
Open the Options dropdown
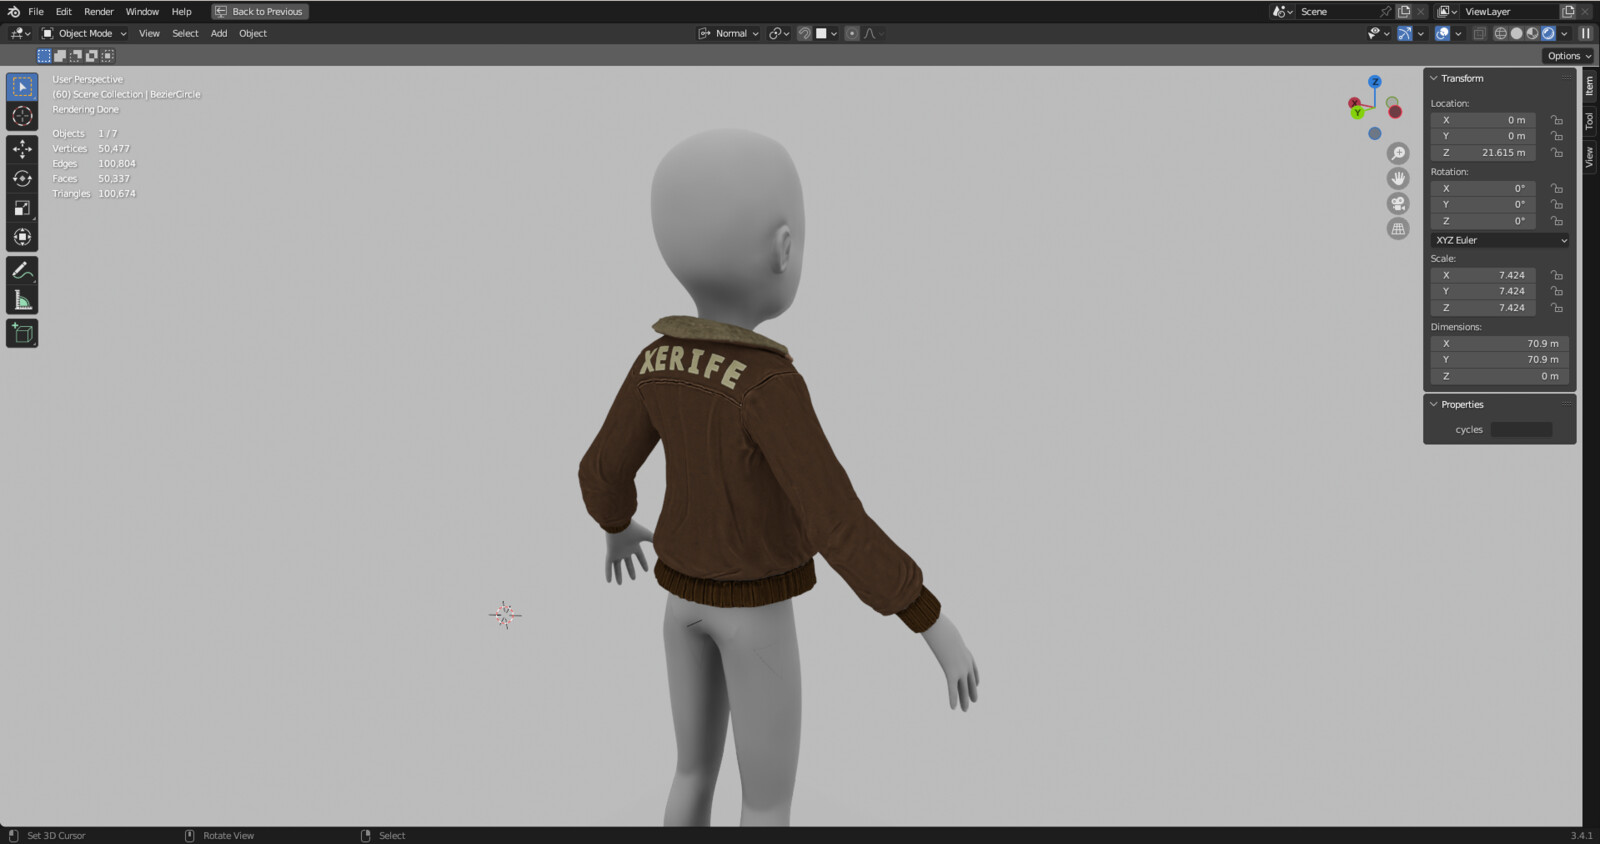tap(1568, 56)
